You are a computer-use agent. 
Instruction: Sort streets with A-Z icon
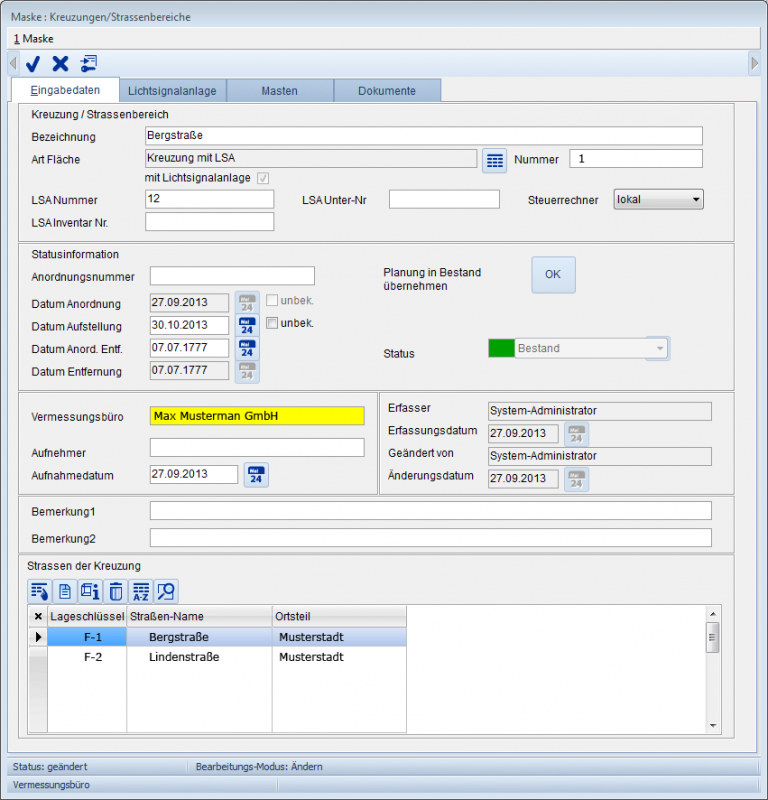(x=141, y=591)
